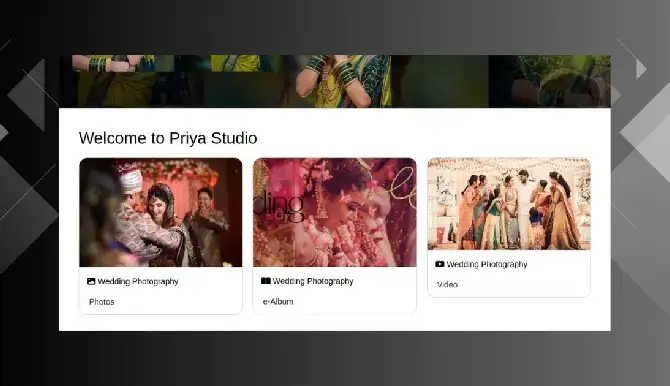Click the "Welcome to Priya Studio" heading
This screenshot has height=386, width=670.
point(168,138)
